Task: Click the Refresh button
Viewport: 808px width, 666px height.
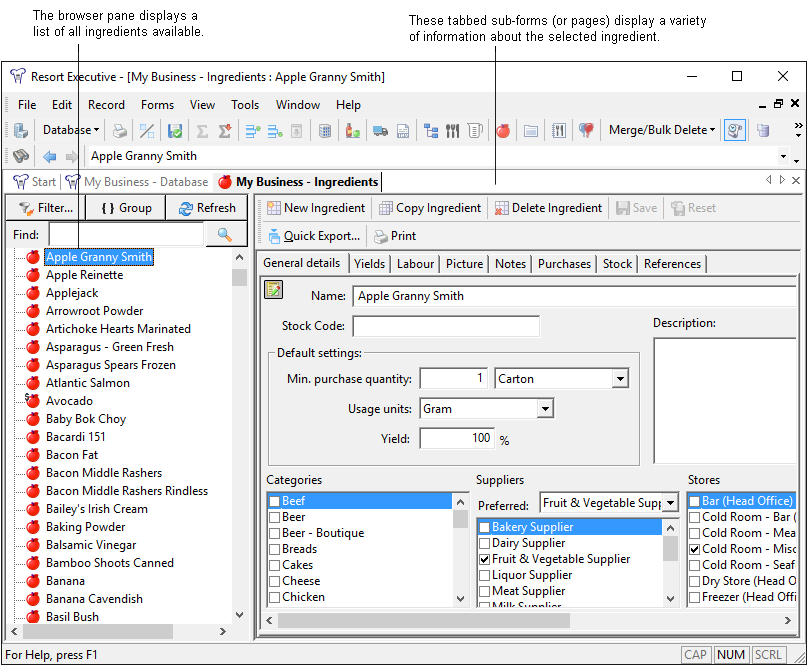Action: click(x=207, y=208)
